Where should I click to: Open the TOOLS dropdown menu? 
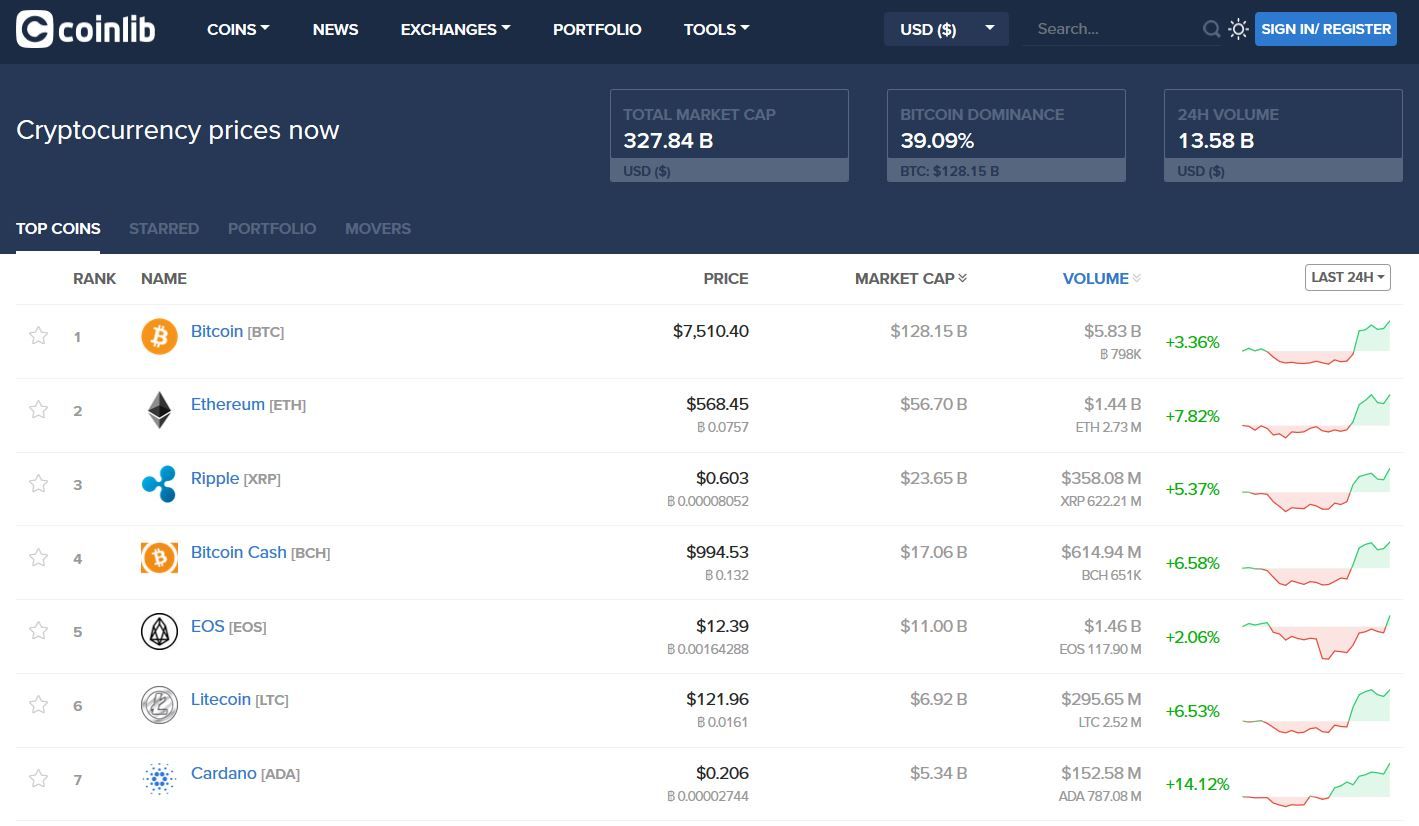tap(716, 29)
